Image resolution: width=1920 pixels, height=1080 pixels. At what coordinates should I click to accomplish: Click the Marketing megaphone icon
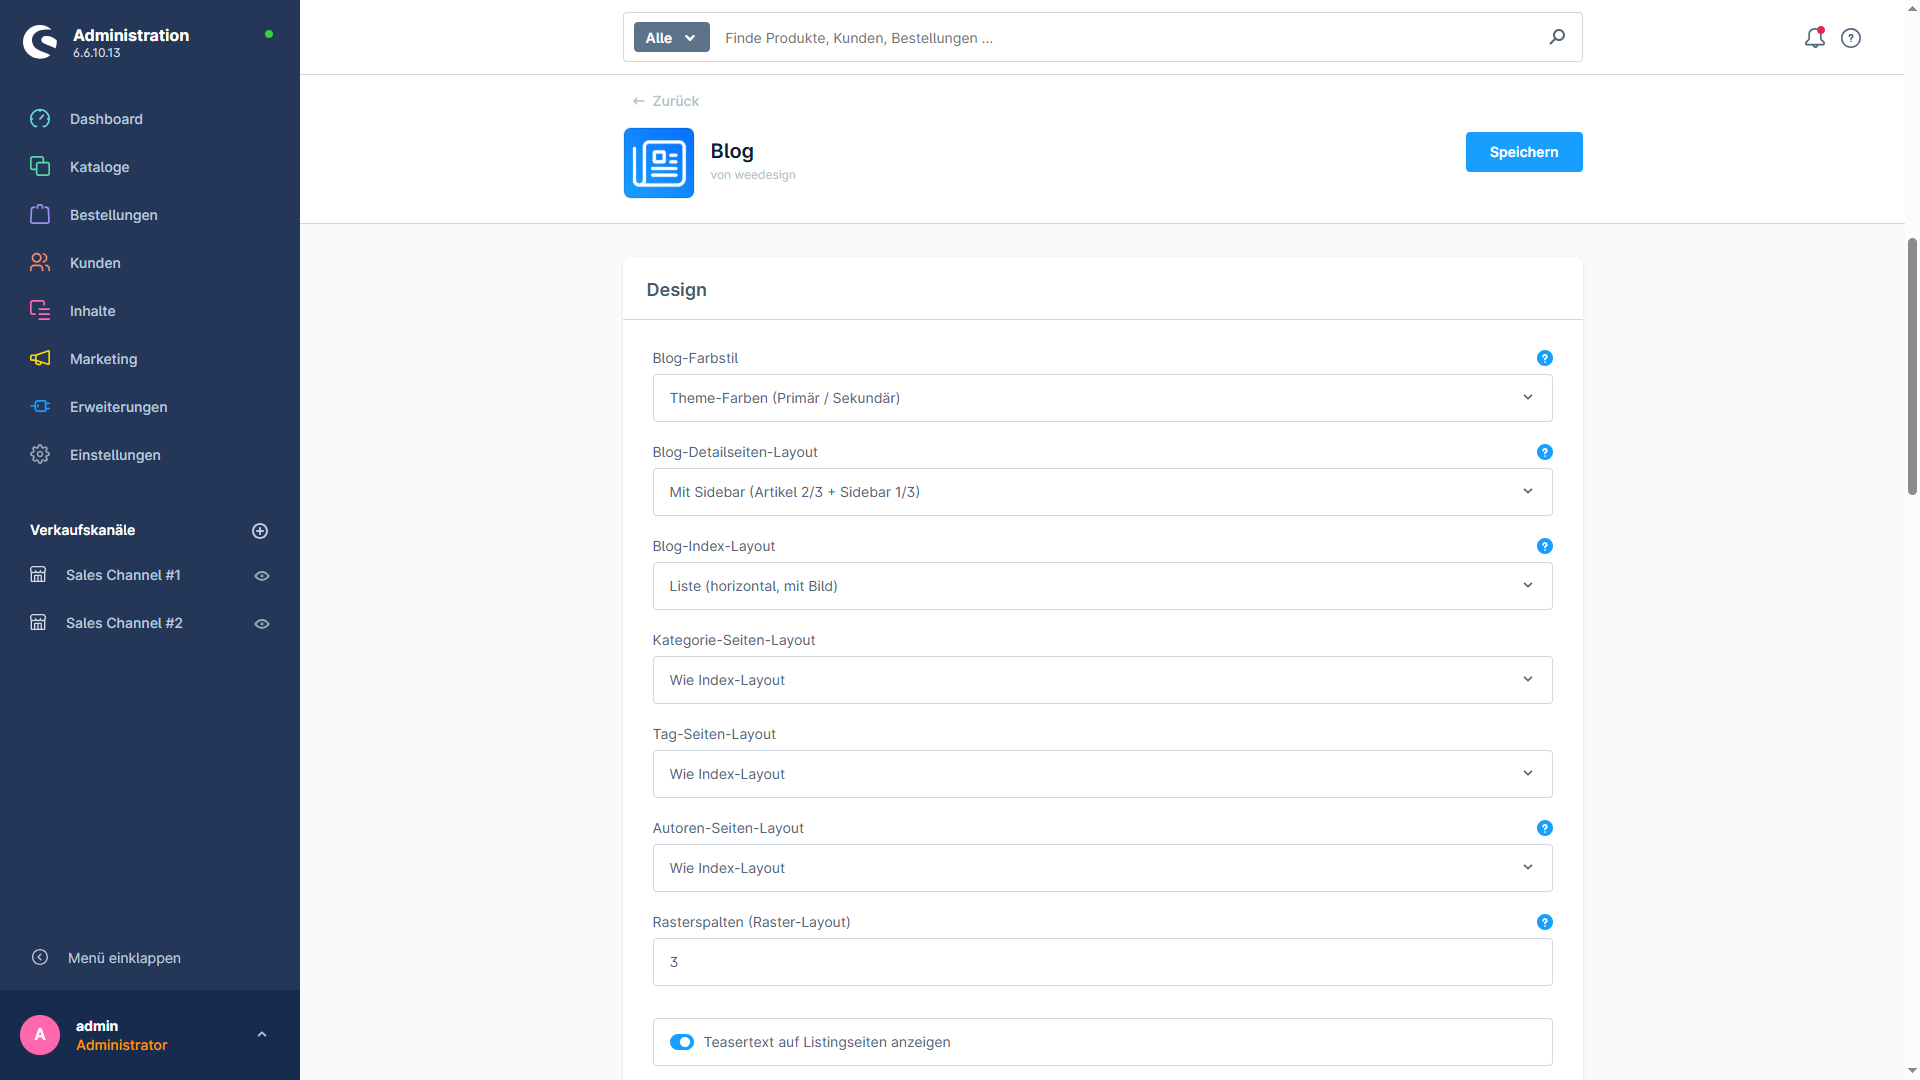[x=40, y=359]
